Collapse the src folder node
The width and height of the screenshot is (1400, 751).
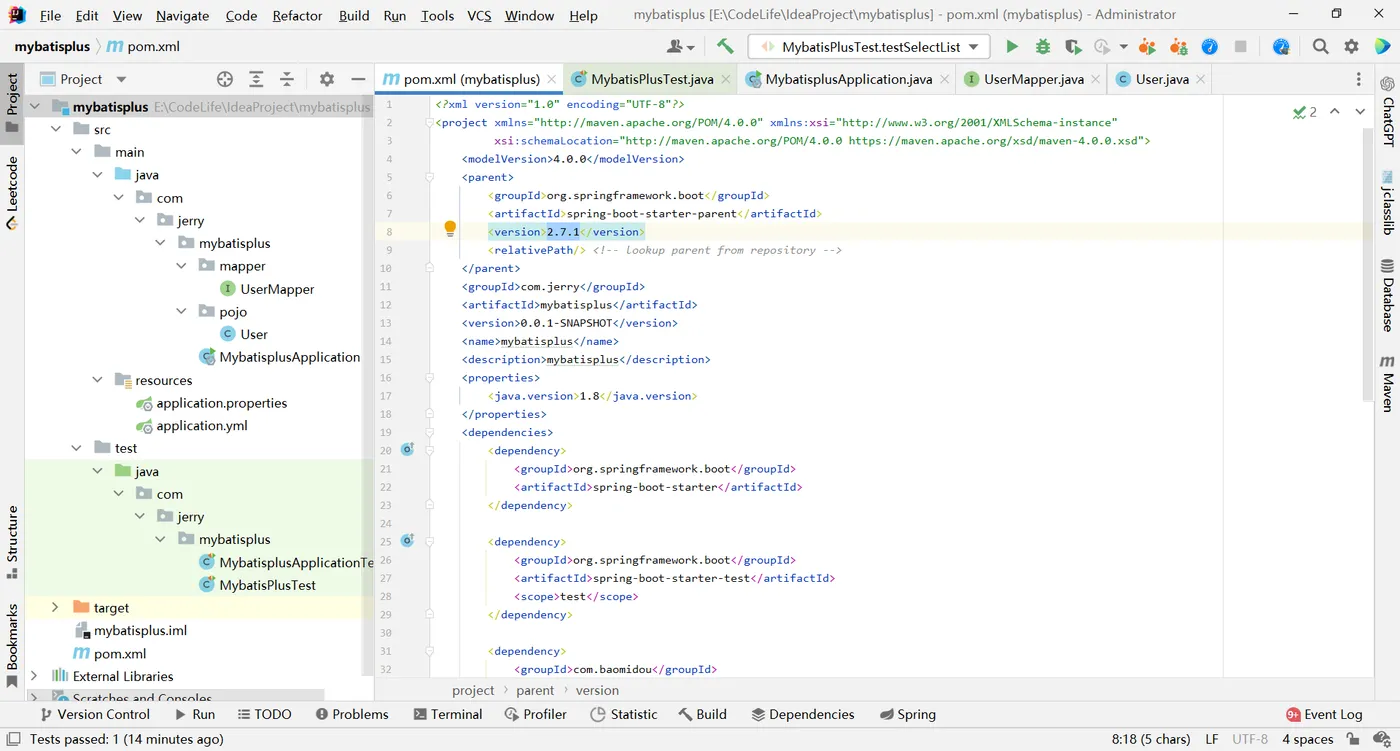click(x=56, y=130)
